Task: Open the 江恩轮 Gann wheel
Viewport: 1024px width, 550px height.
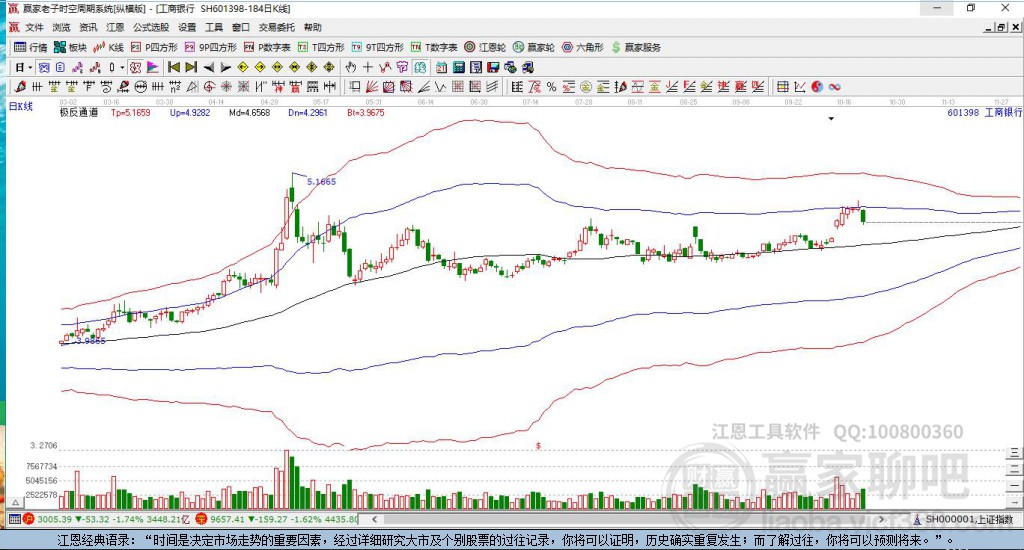Action: click(x=485, y=47)
